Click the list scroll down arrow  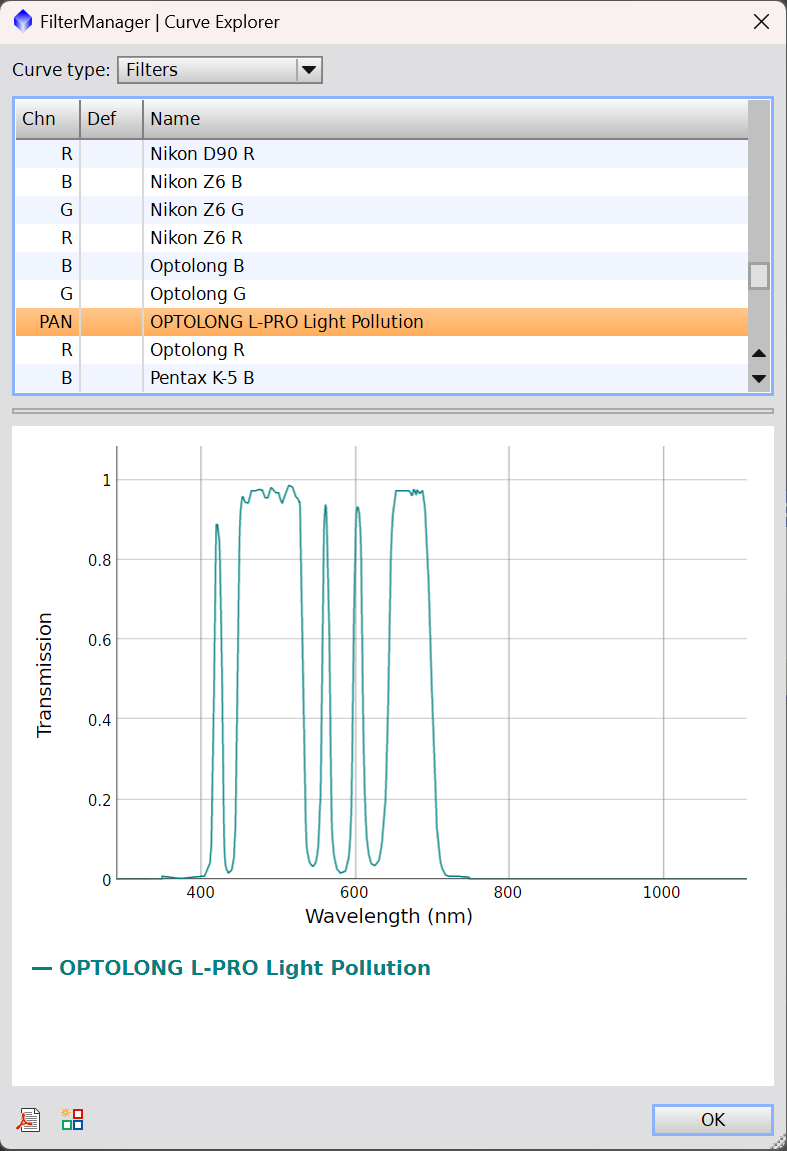click(x=759, y=379)
